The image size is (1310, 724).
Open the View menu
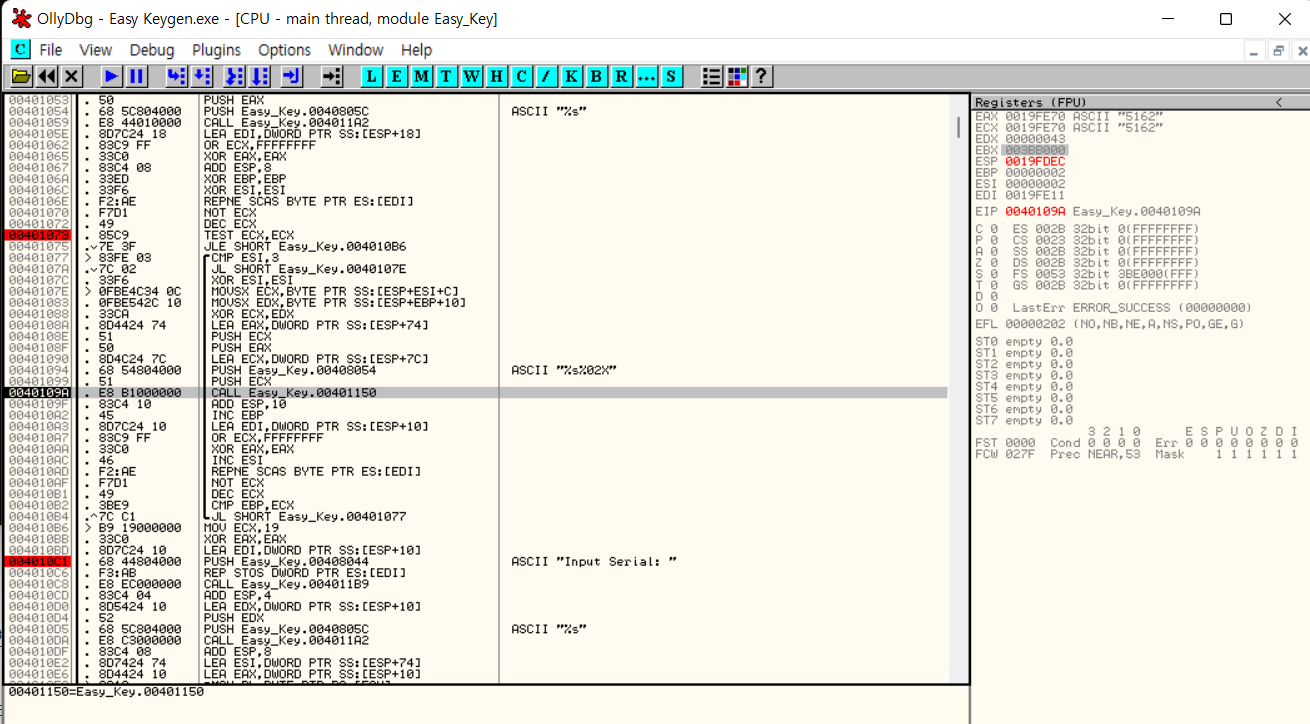pos(96,50)
